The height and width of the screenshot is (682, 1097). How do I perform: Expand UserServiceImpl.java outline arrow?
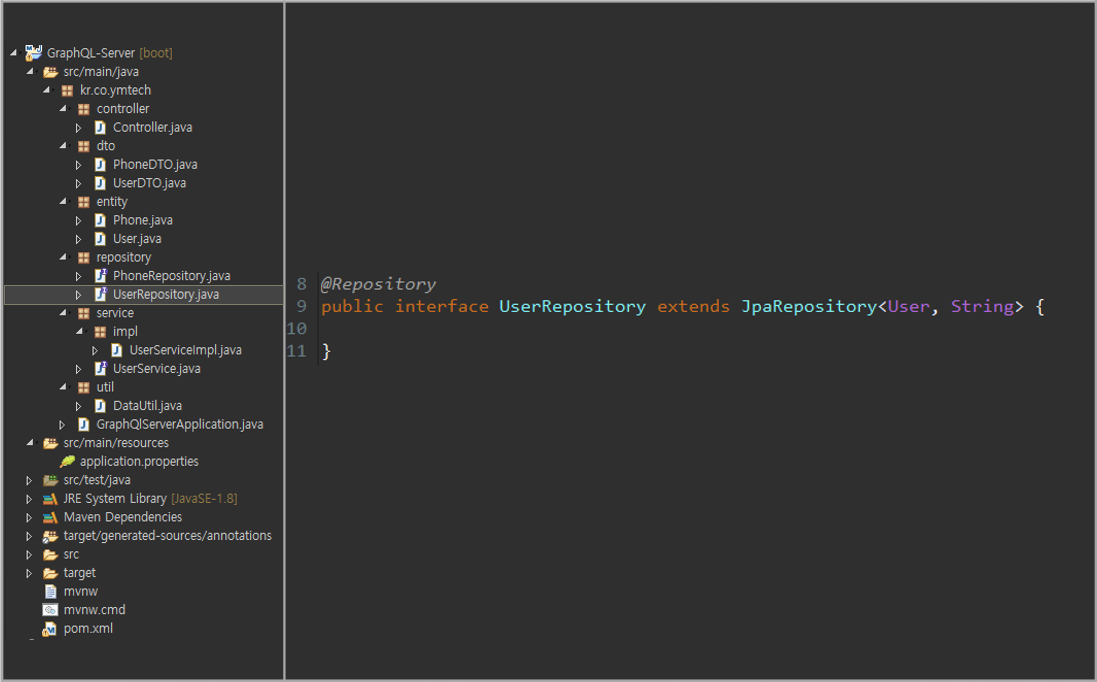pos(96,351)
